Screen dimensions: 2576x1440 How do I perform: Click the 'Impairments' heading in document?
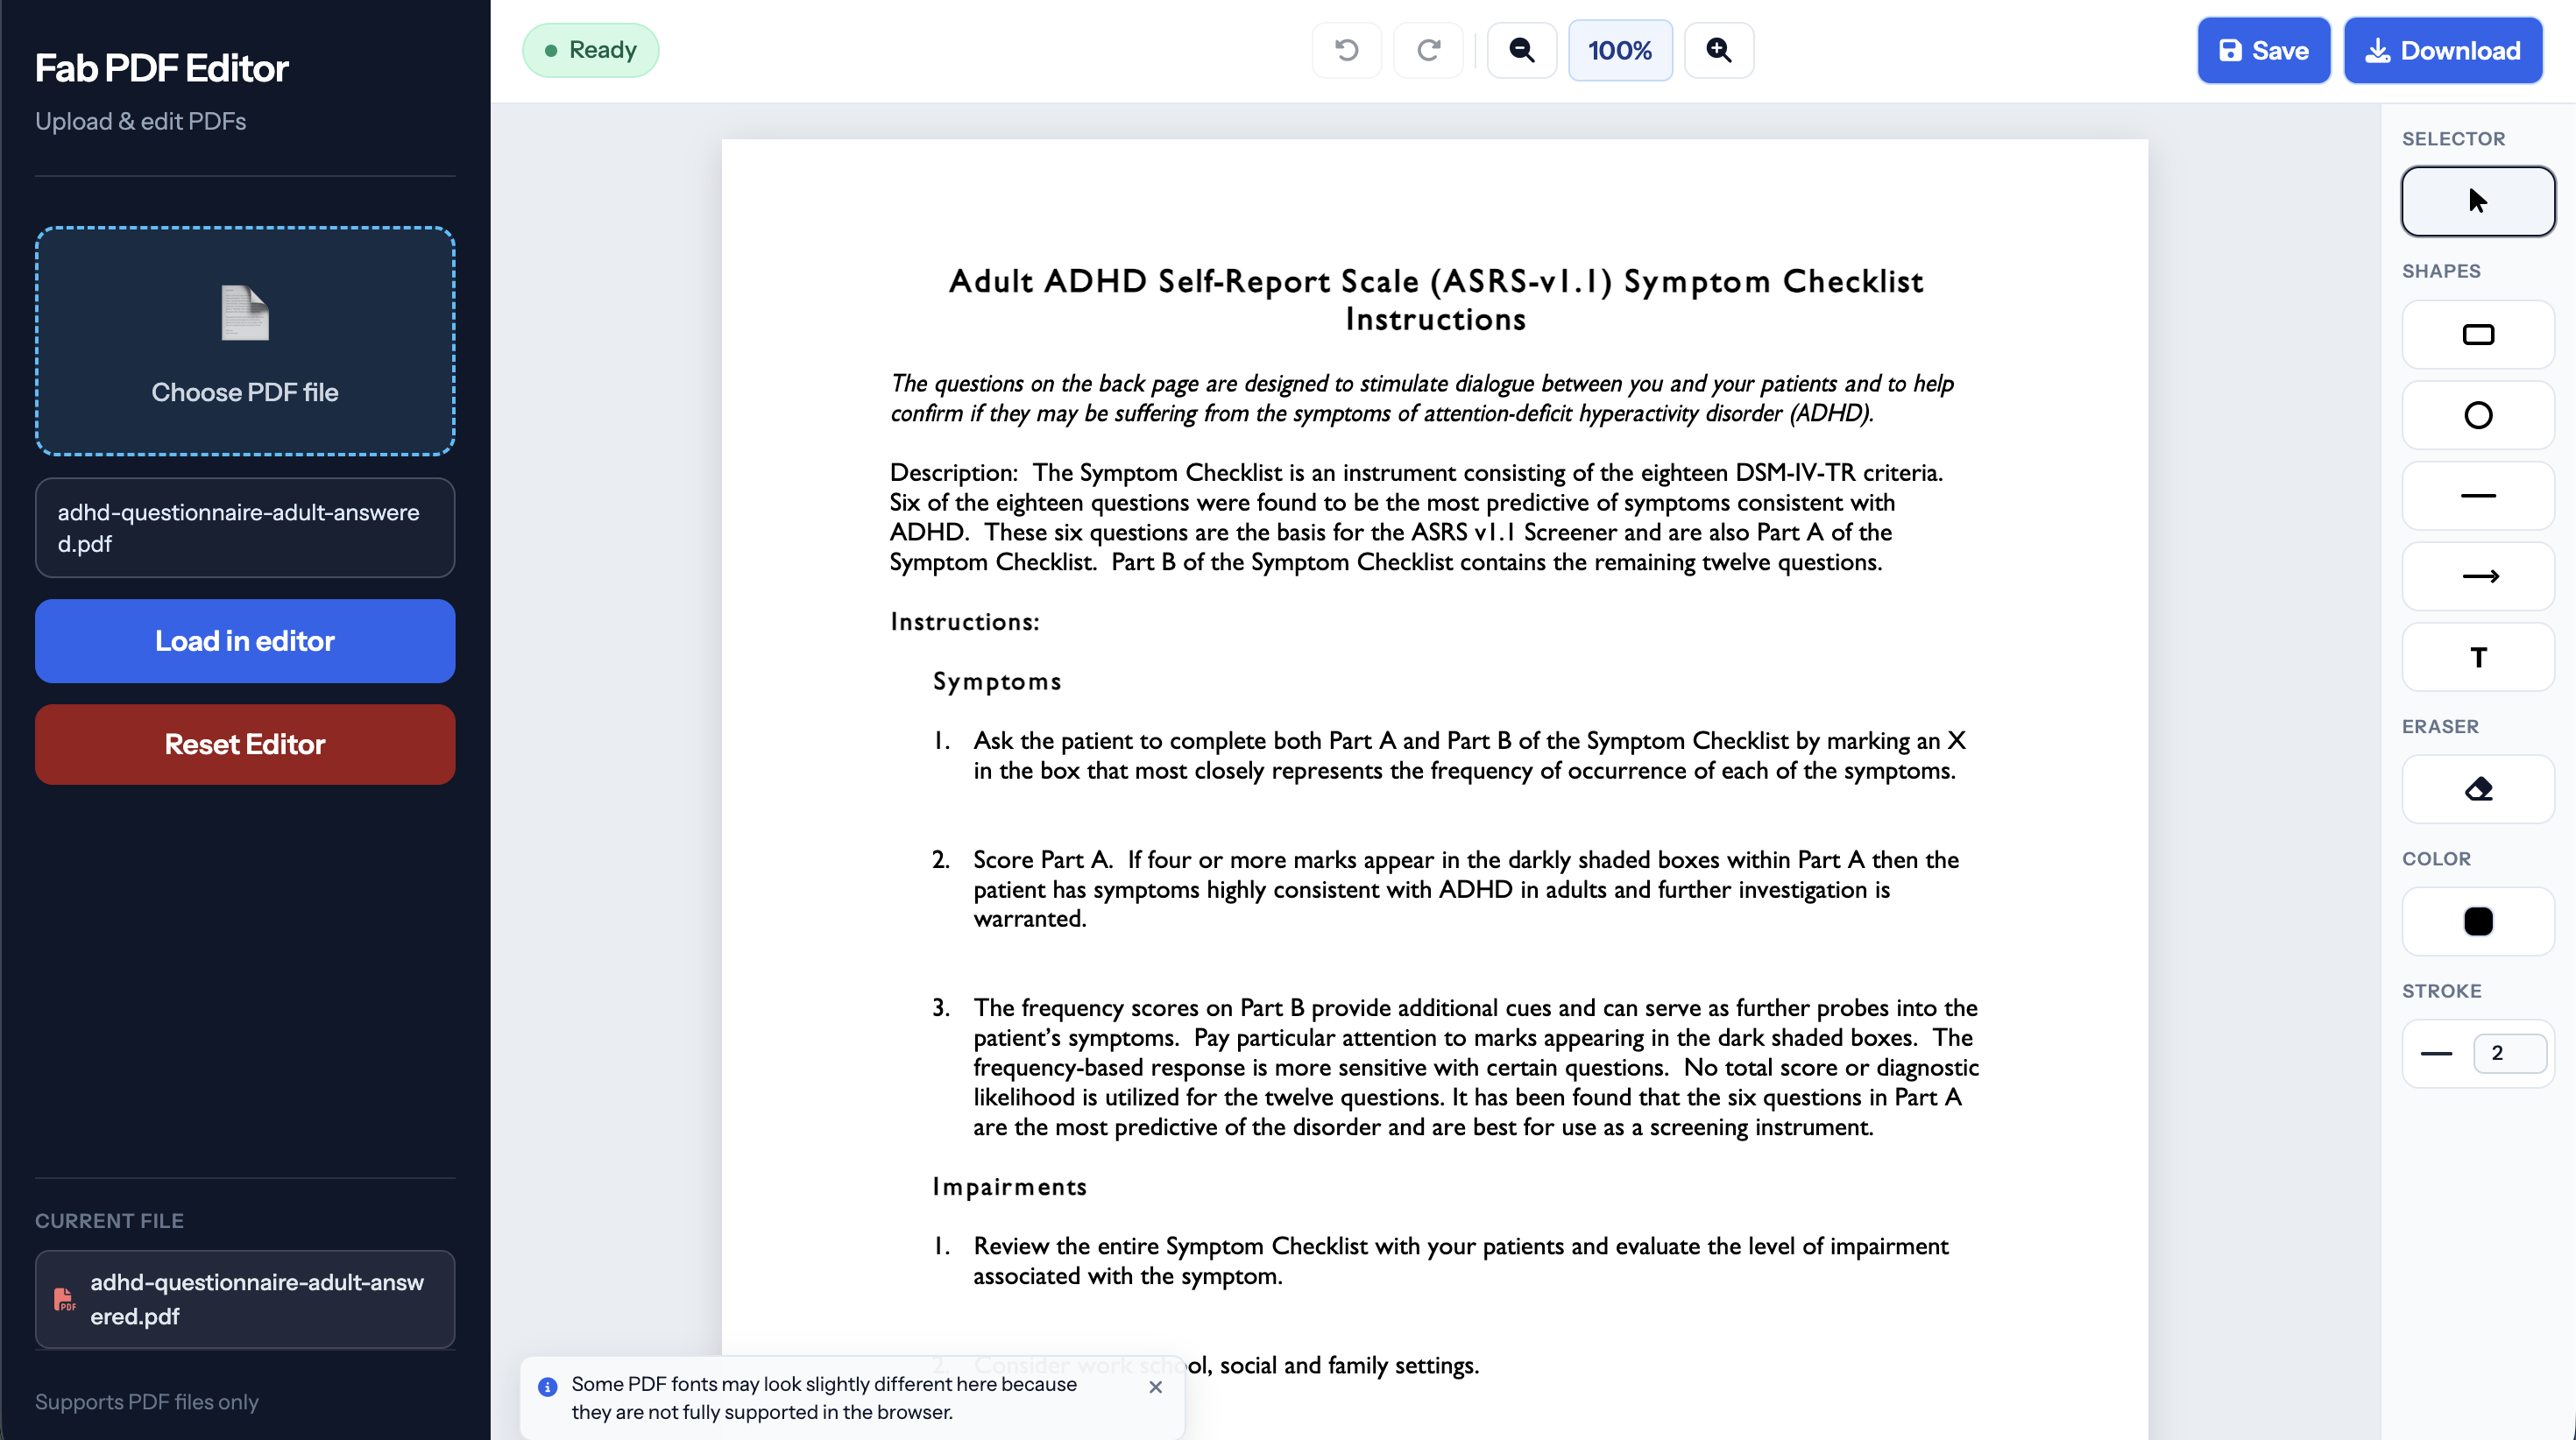[1009, 1186]
